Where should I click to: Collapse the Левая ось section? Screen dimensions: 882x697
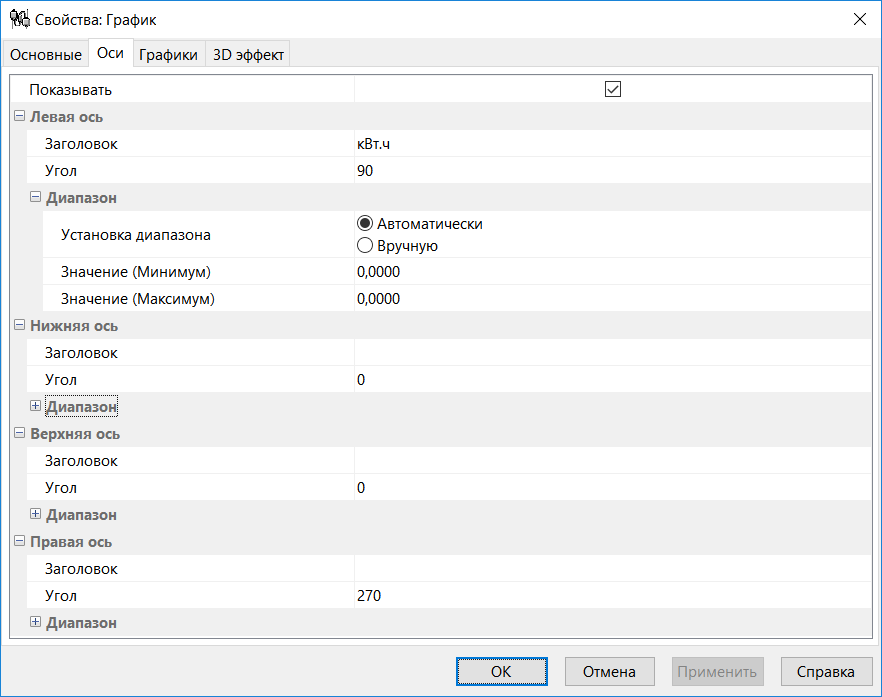pyautogui.click(x=18, y=117)
